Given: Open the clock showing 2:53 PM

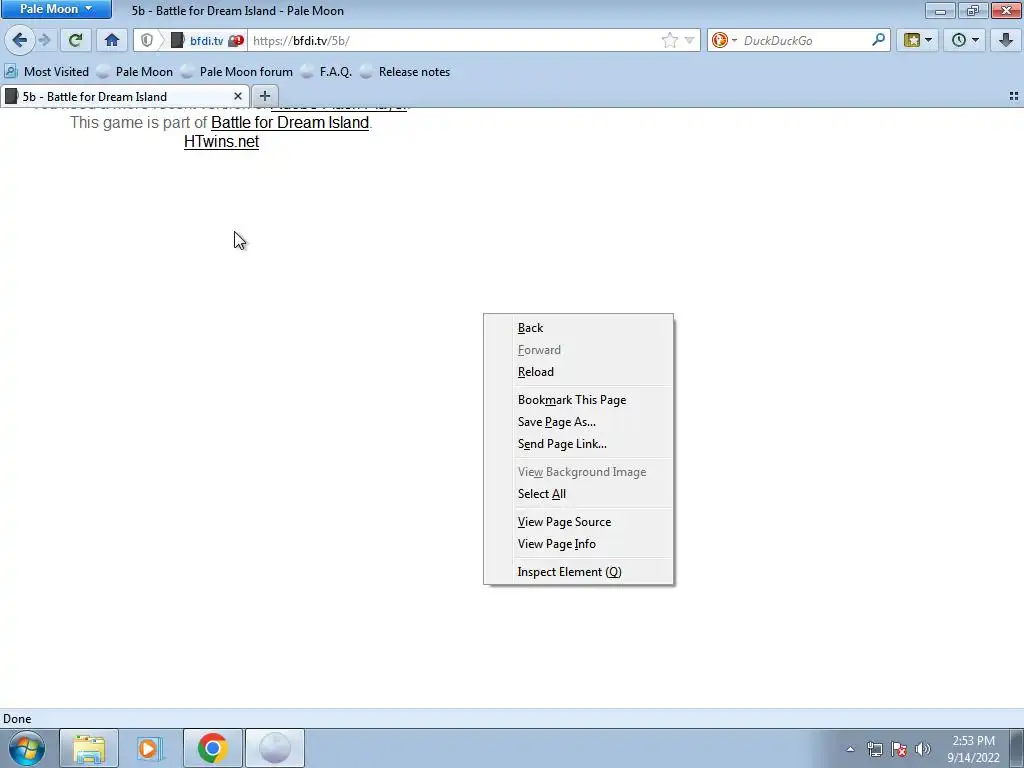Looking at the screenshot, I should coord(973,749).
